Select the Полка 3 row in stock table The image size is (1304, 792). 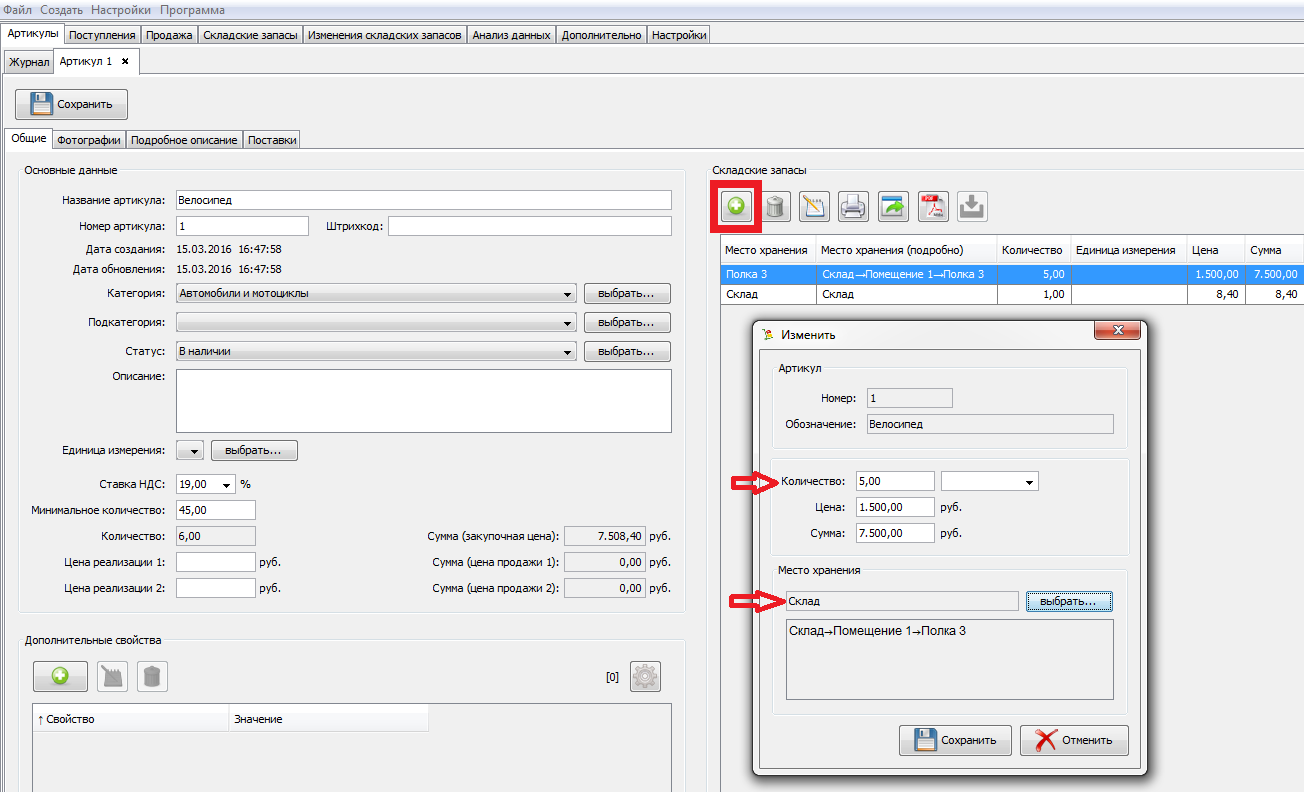coord(1012,274)
